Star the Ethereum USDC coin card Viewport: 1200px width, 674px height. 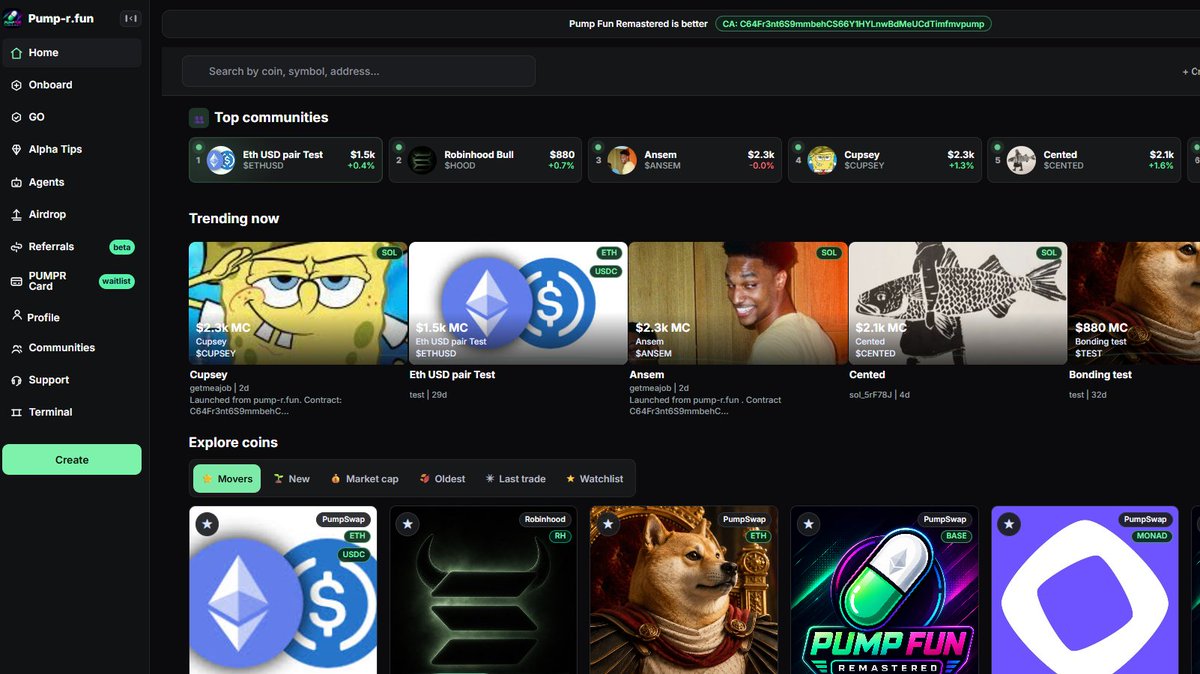point(207,524)
